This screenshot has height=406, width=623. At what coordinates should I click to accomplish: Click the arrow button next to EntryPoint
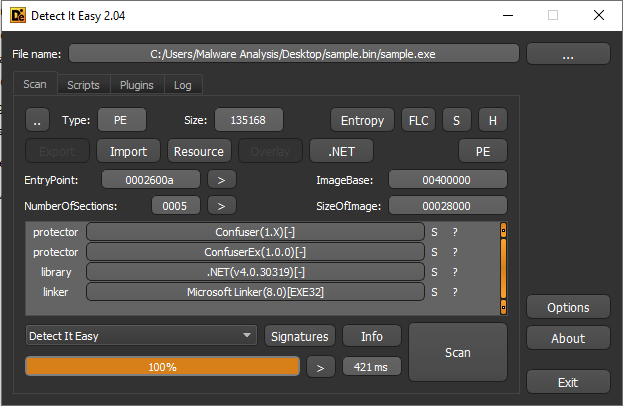pyautogui.click(x=222, y=180)
